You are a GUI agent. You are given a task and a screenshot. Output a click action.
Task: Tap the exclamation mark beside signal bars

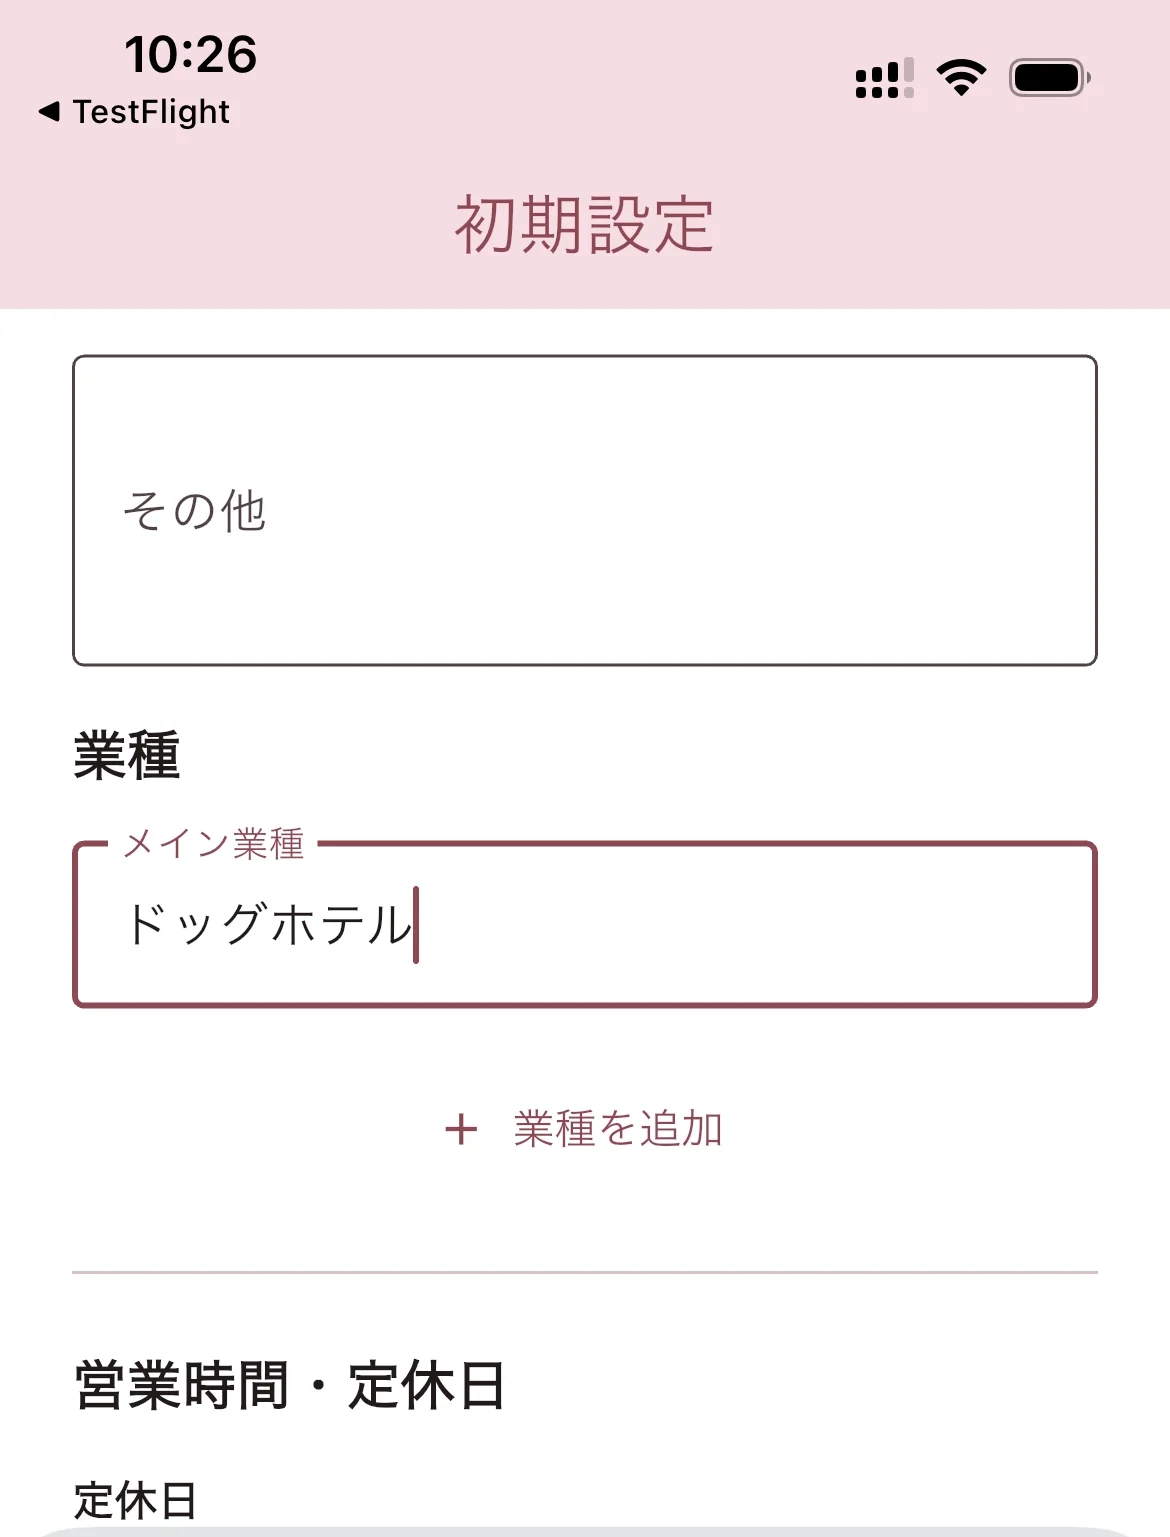[908, 77]
